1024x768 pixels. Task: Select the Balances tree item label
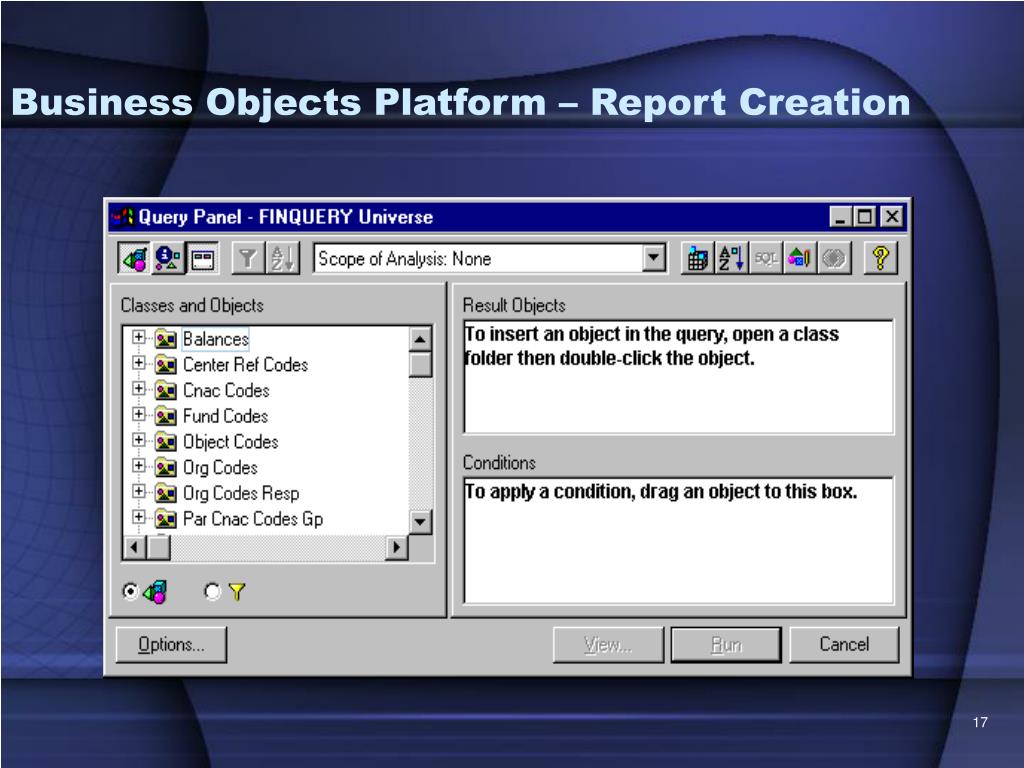216,340
